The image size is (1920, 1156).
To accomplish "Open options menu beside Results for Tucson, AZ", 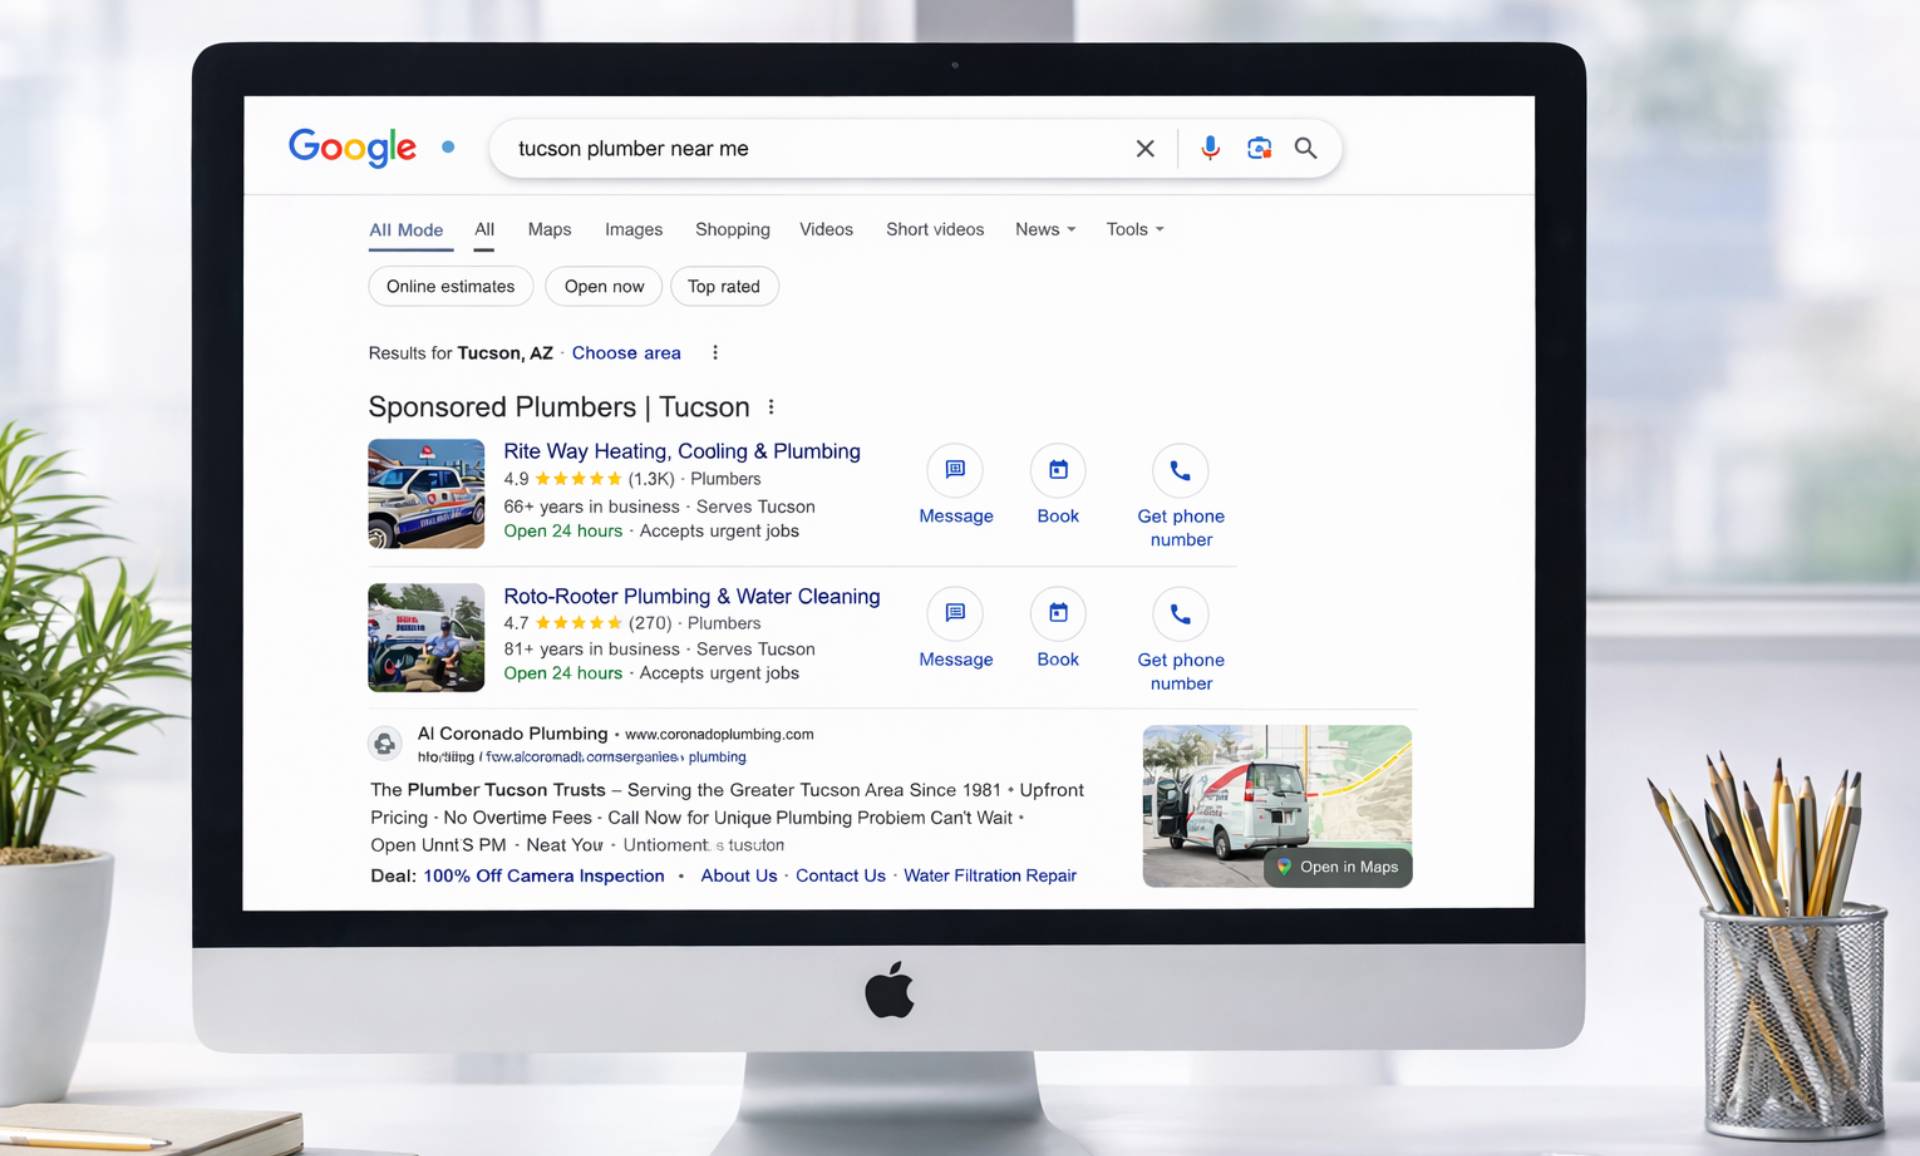I will tap(715, 352).
